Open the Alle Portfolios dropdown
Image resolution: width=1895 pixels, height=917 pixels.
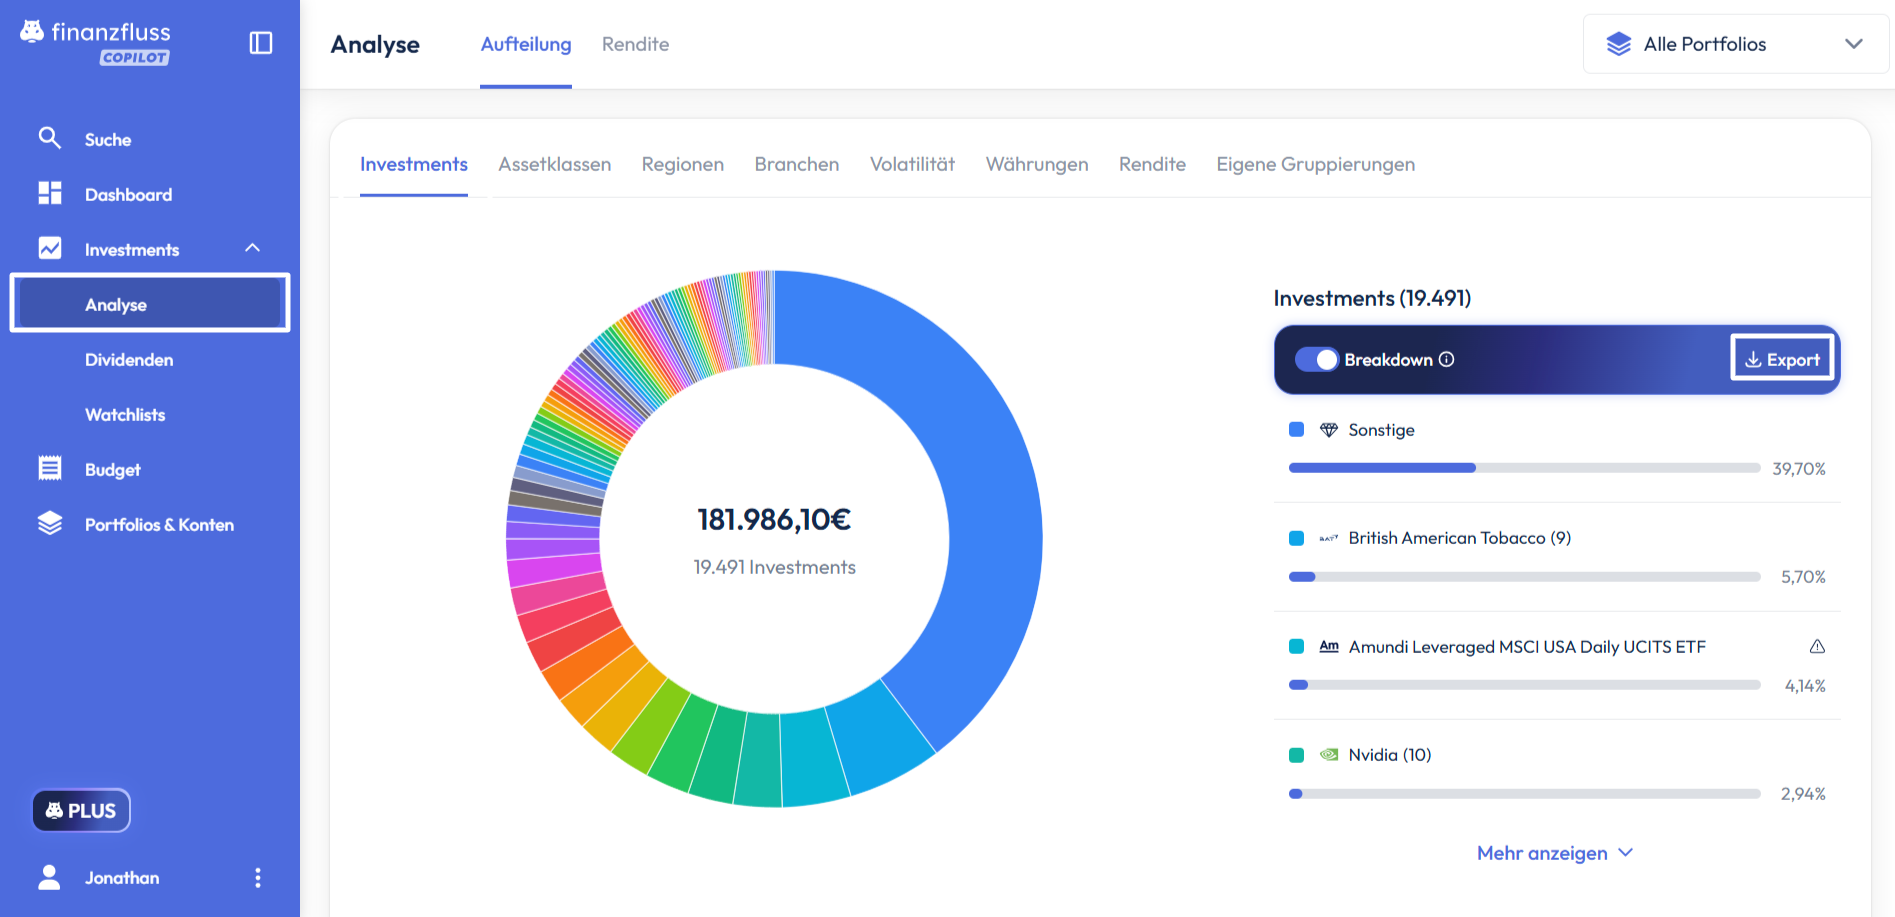click(1735, 44)
